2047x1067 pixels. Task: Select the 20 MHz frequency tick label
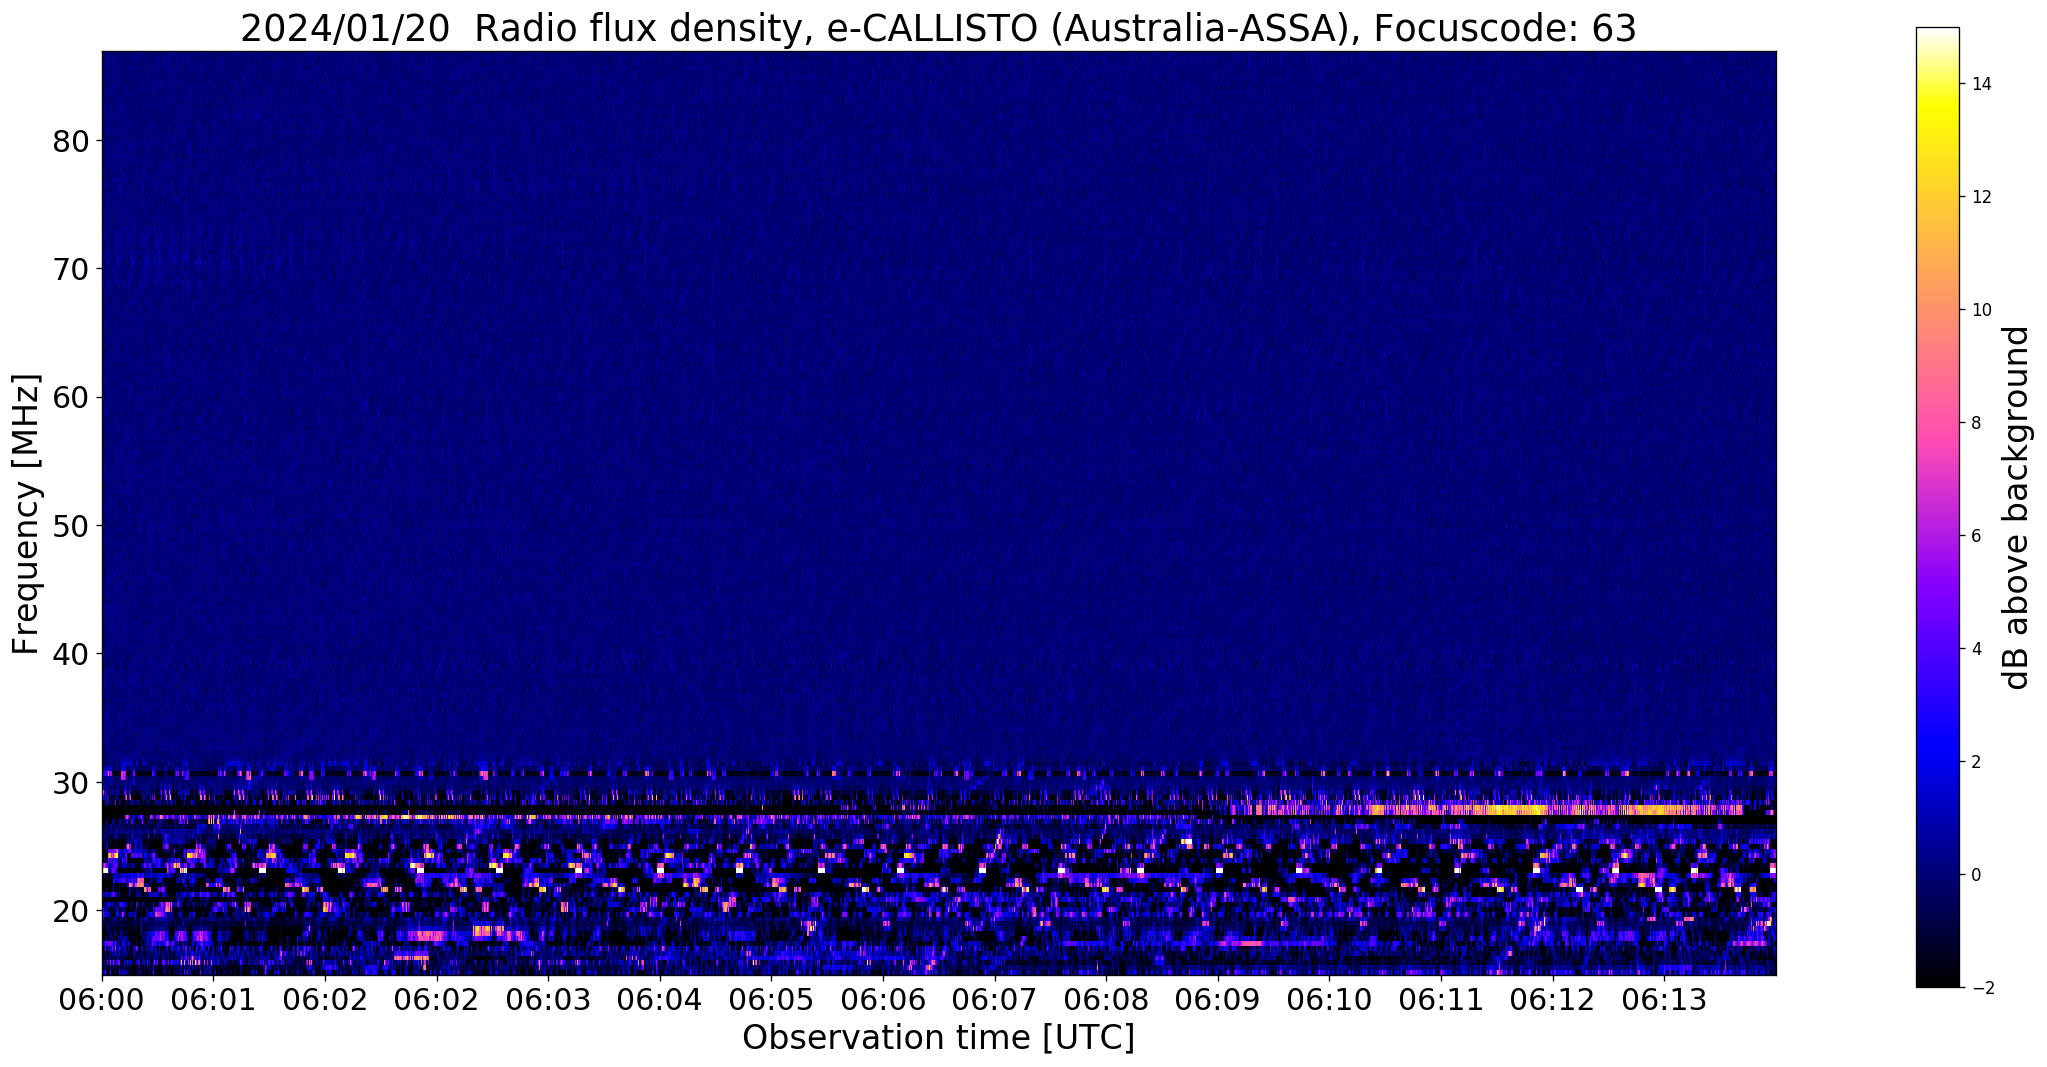71,911
